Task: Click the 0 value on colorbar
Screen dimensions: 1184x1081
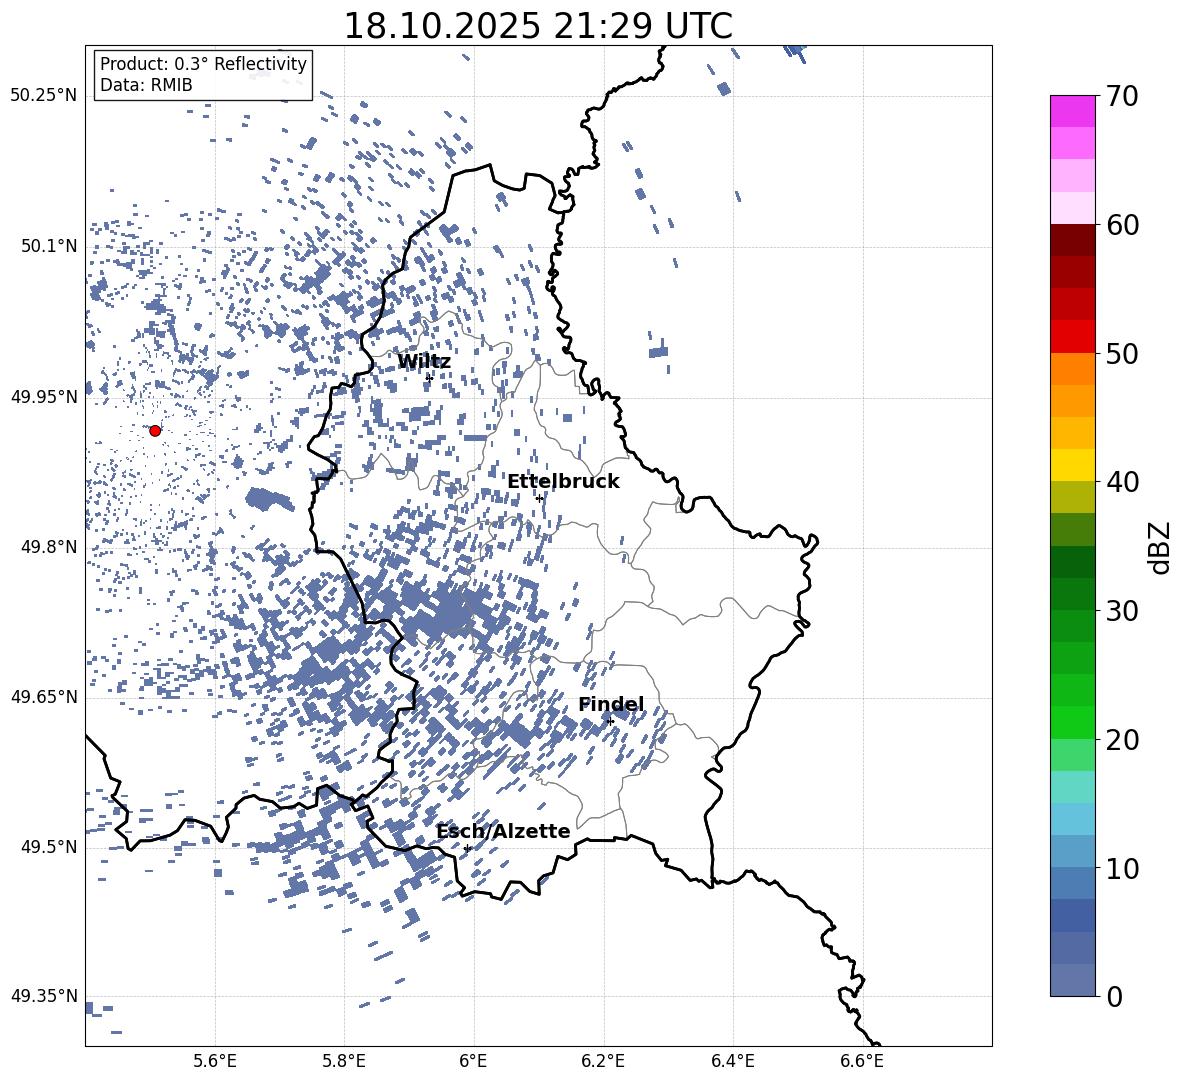Action: pos(1114,996)
